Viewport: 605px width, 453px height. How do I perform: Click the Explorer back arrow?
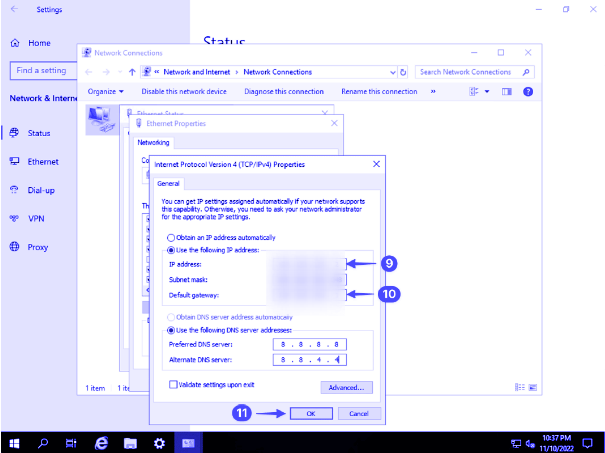(89, 72)
